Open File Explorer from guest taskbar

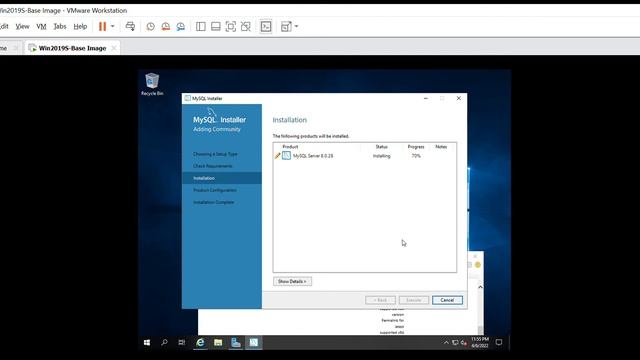tap(218, 342)
